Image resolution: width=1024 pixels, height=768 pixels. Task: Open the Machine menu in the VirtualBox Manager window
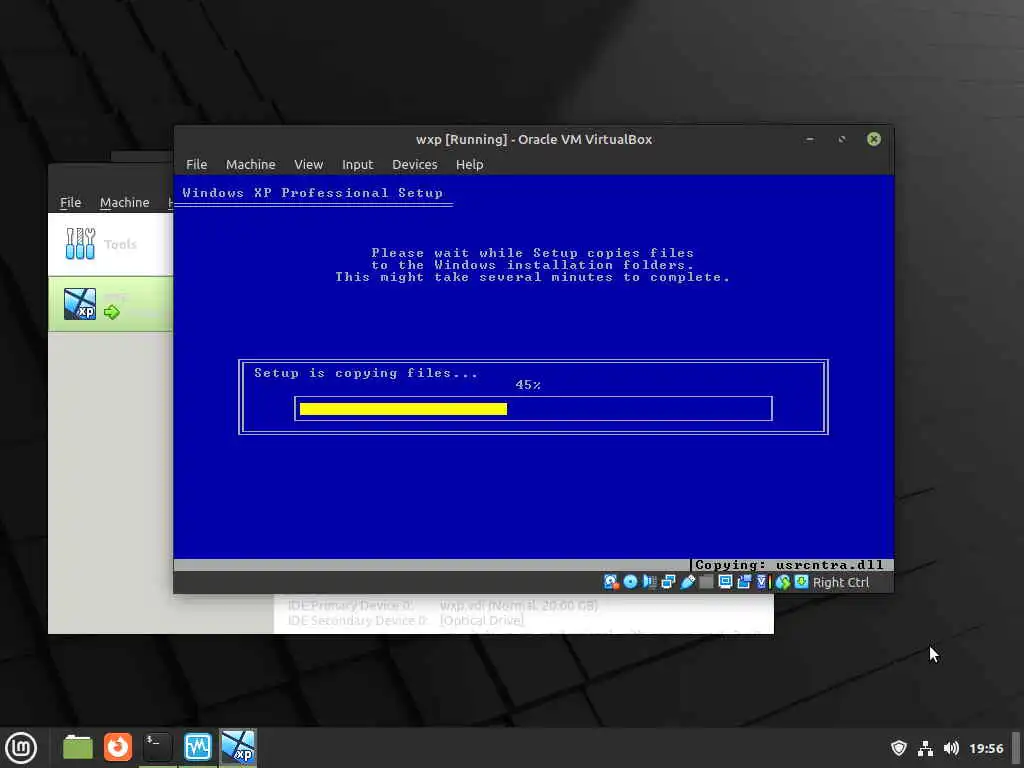pyautogui.click(x=124, y=202)
